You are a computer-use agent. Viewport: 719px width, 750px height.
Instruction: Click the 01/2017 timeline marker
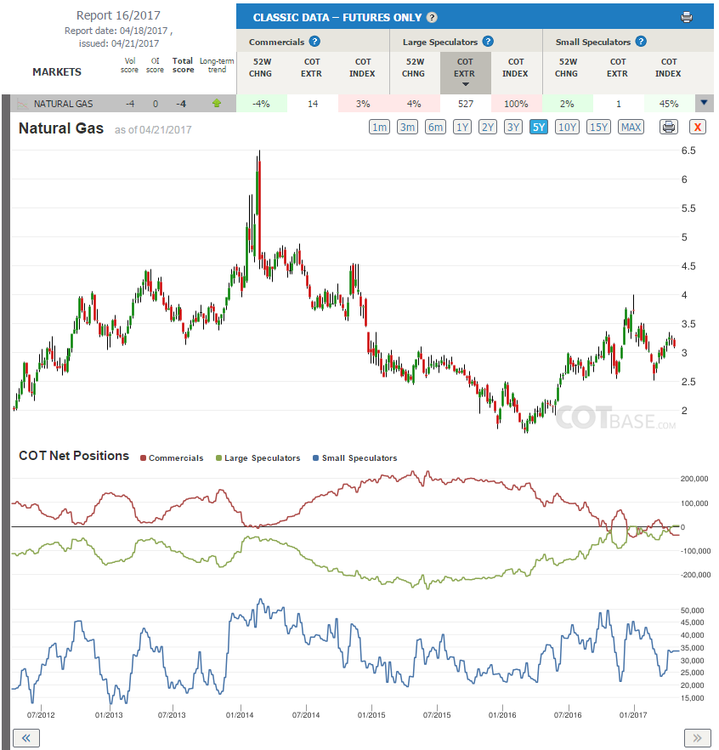pyautogui.click(x=633, y=716)
